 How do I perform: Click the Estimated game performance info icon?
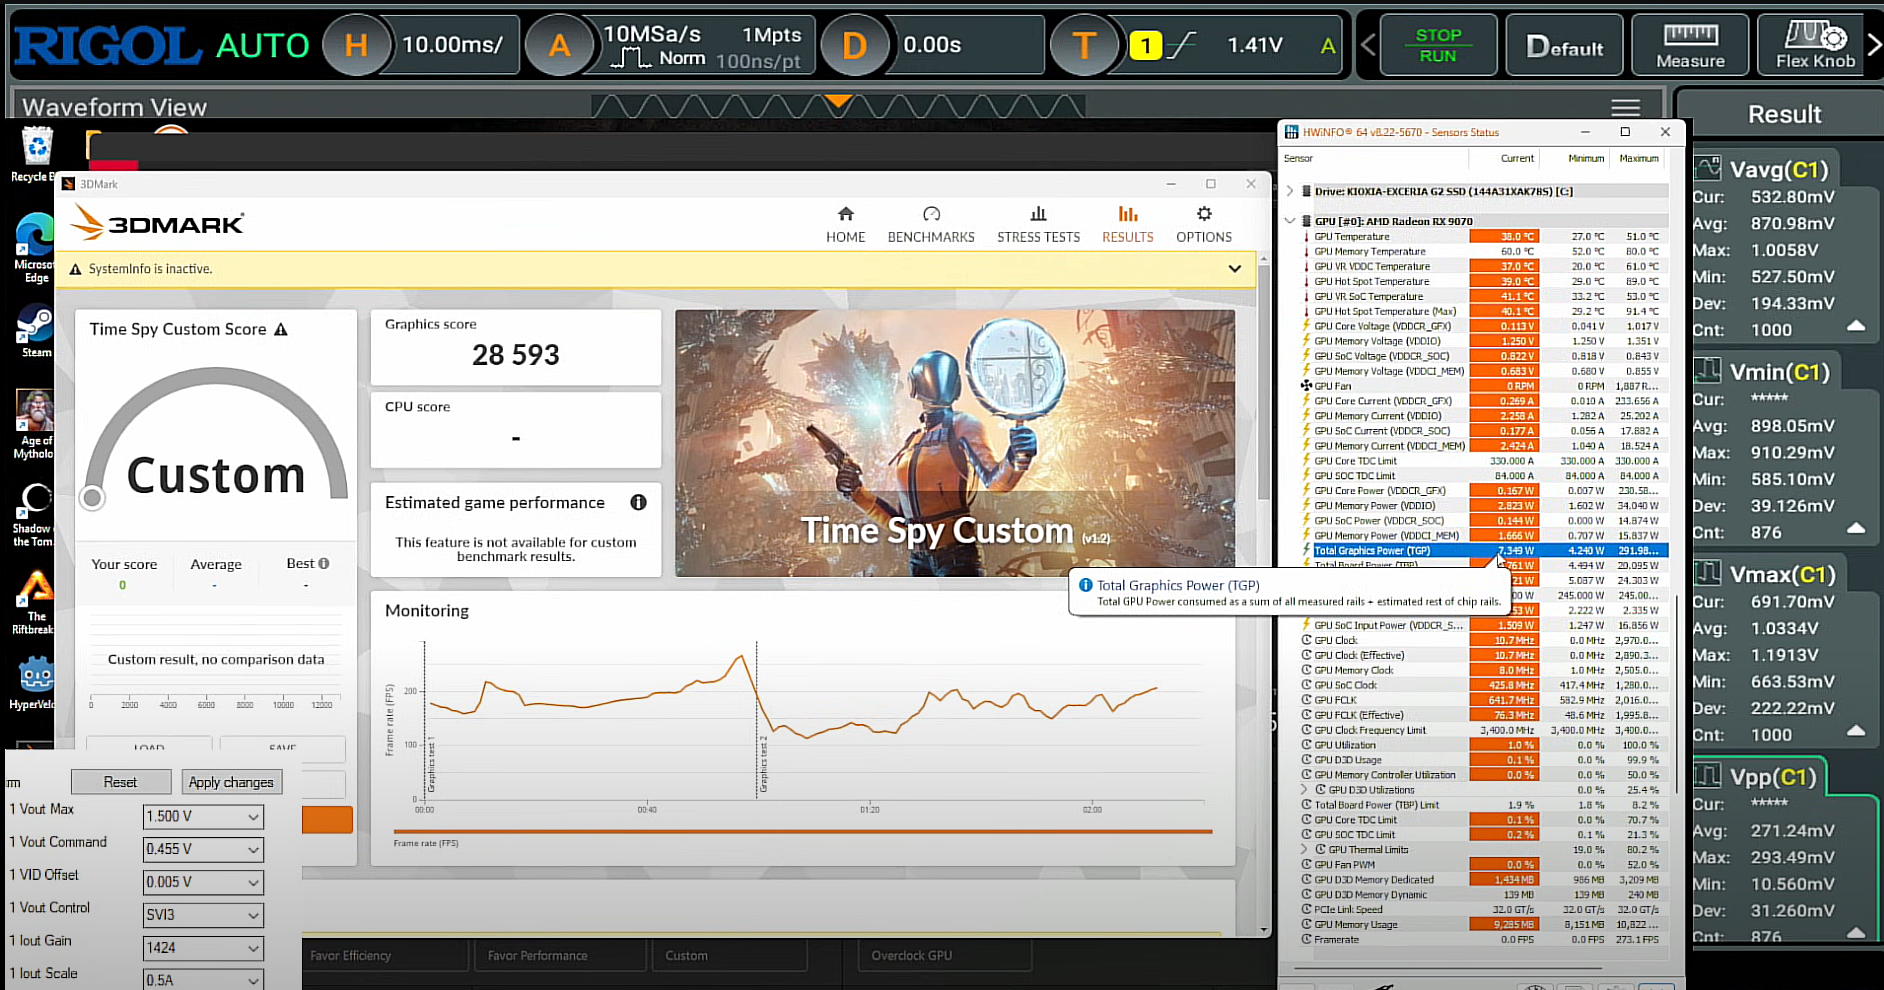pos(638,502)
